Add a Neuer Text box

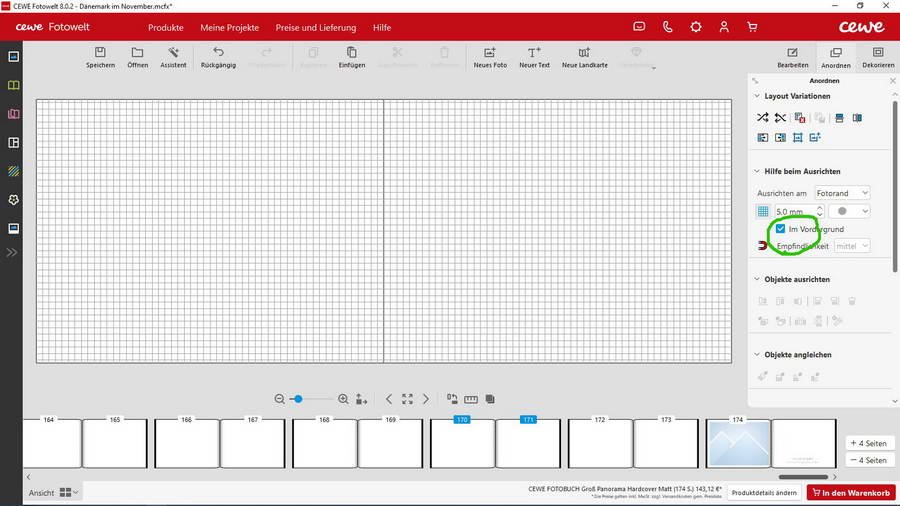pos(534,53)
